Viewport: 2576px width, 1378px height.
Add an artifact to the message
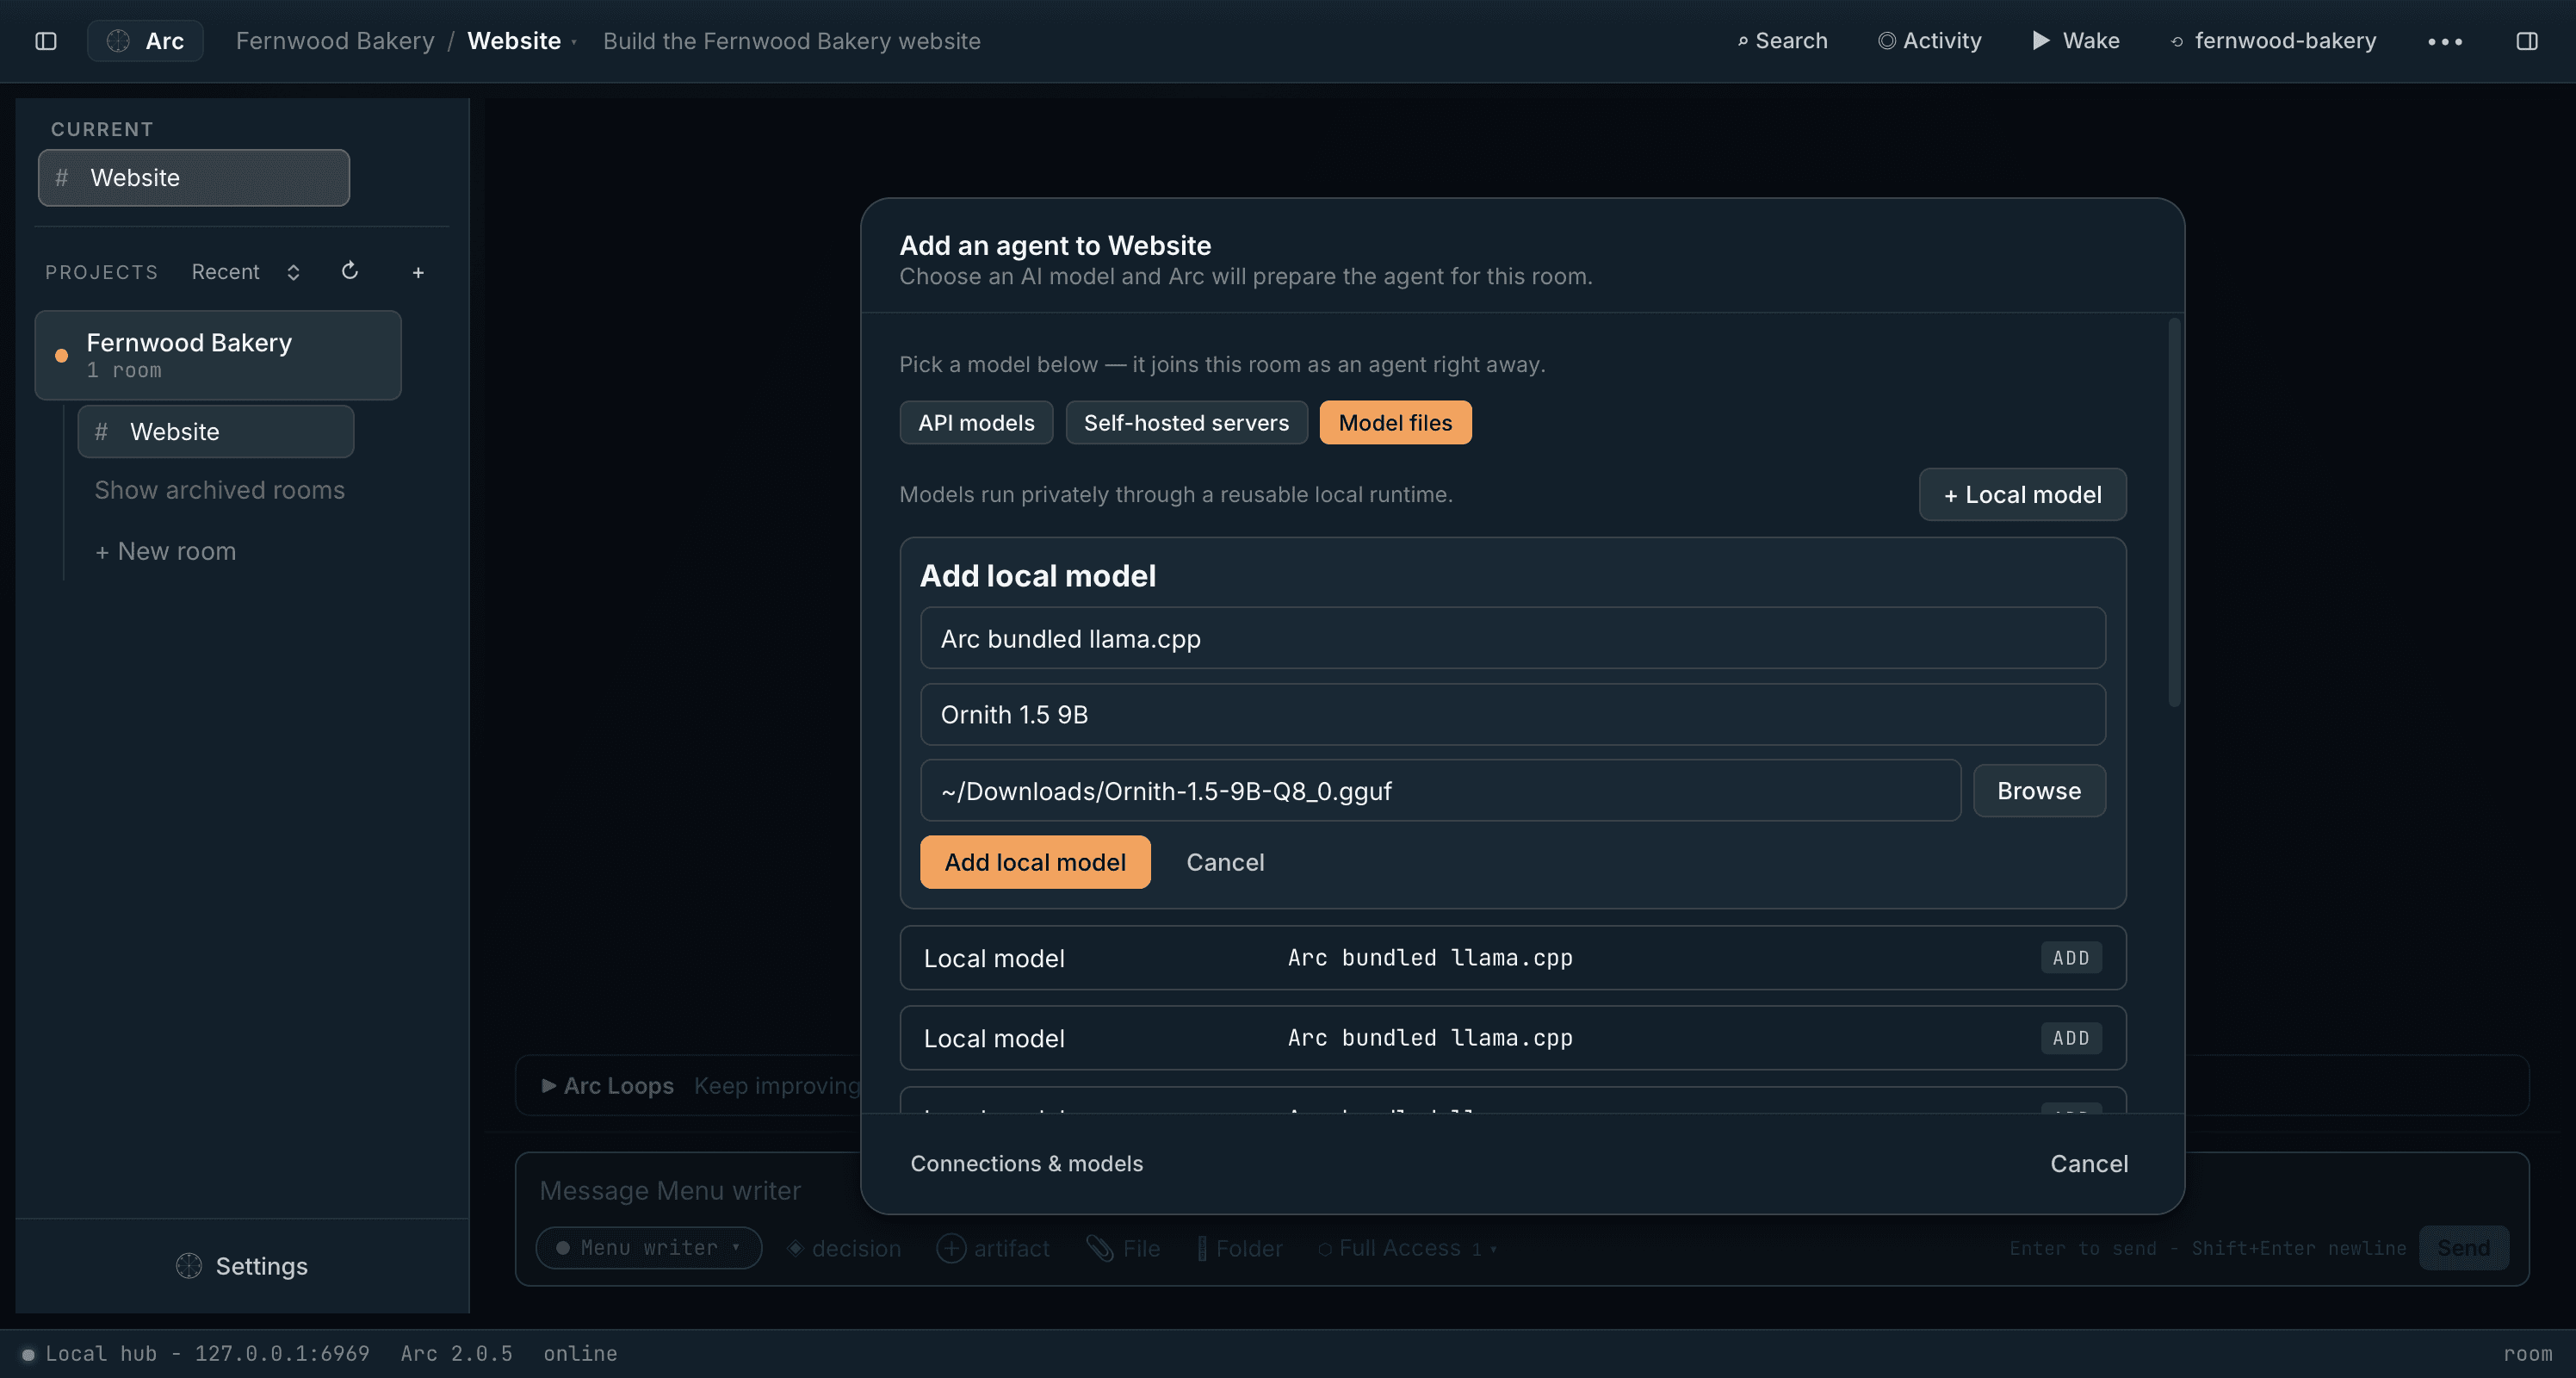[x=993, y=1248]
